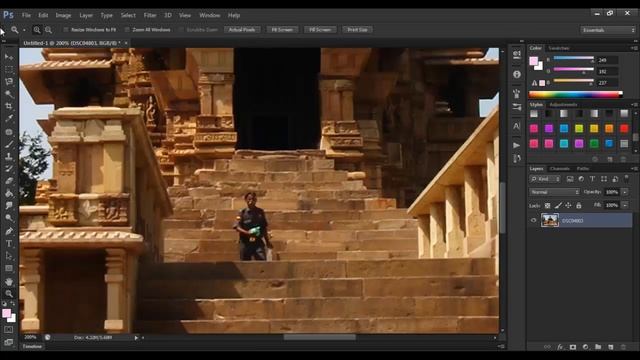Select the Move tool
Image resolution: width=640 pixels, height=360 pixels.
pyautogui.click(x=9, y=57)
